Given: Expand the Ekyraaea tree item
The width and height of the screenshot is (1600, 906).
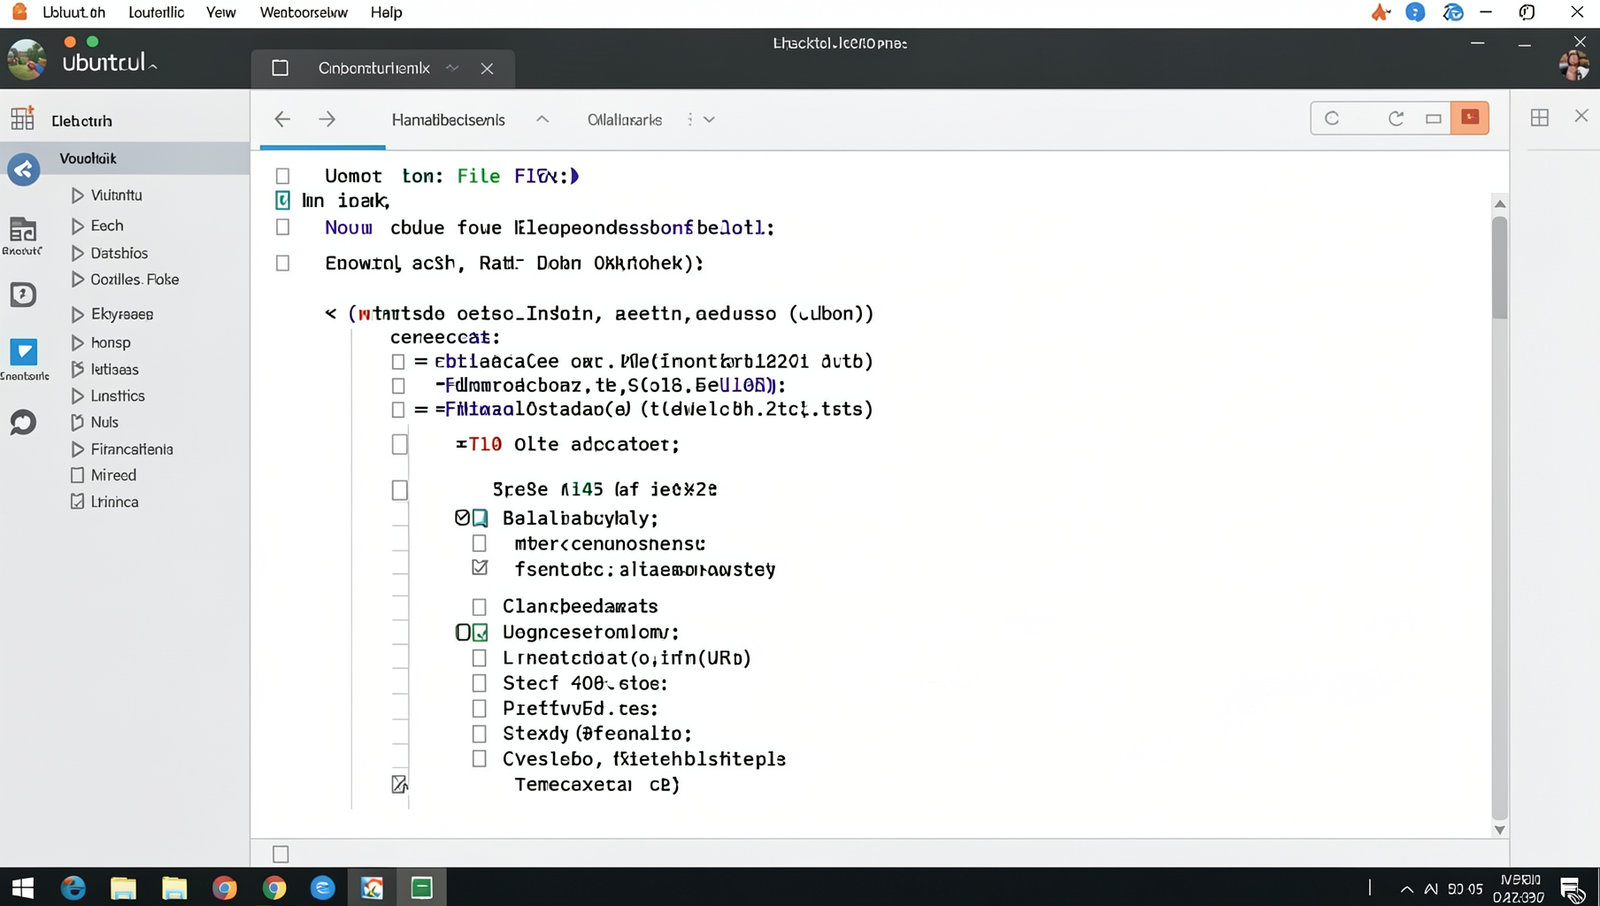Looking at the screenshot, I should 77,314.
